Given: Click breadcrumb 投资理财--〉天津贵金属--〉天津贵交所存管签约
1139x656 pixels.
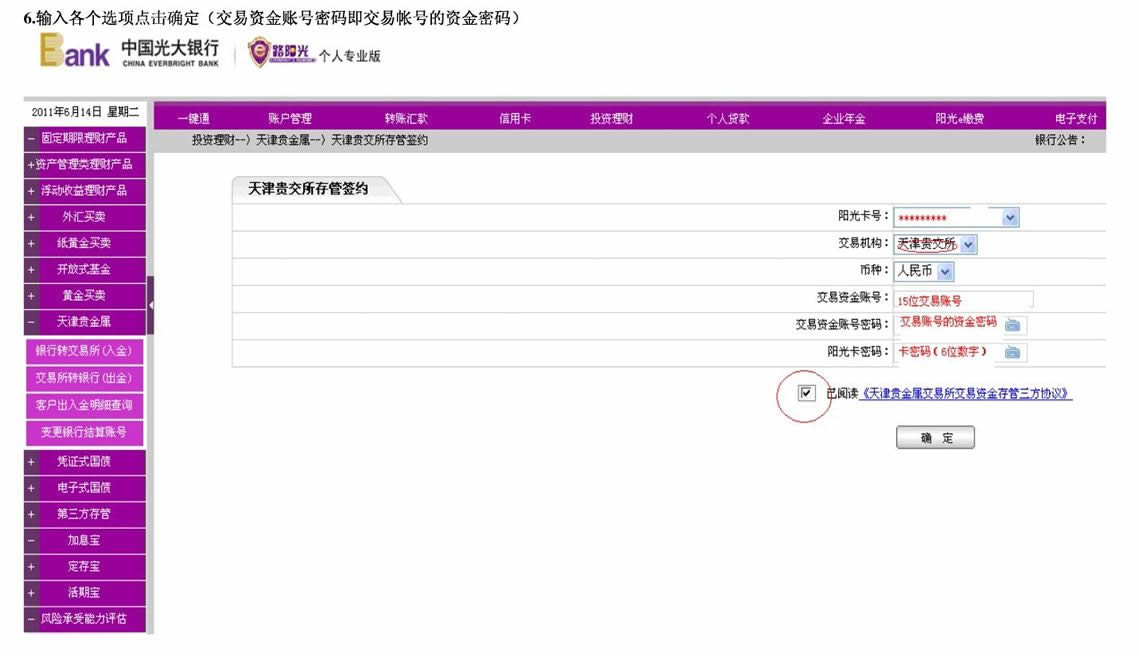Looking at the screenshot, I should (x=309, y=139).
